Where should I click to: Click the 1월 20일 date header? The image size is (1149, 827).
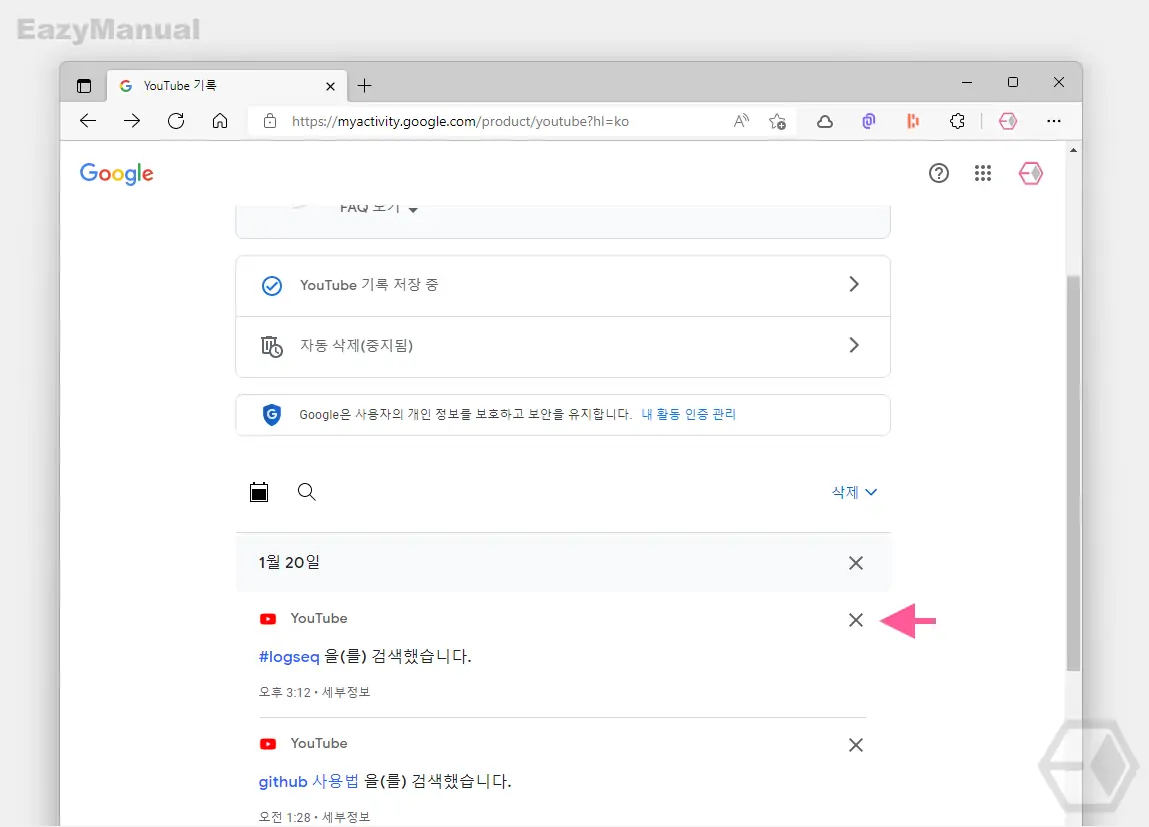[289, 563]
